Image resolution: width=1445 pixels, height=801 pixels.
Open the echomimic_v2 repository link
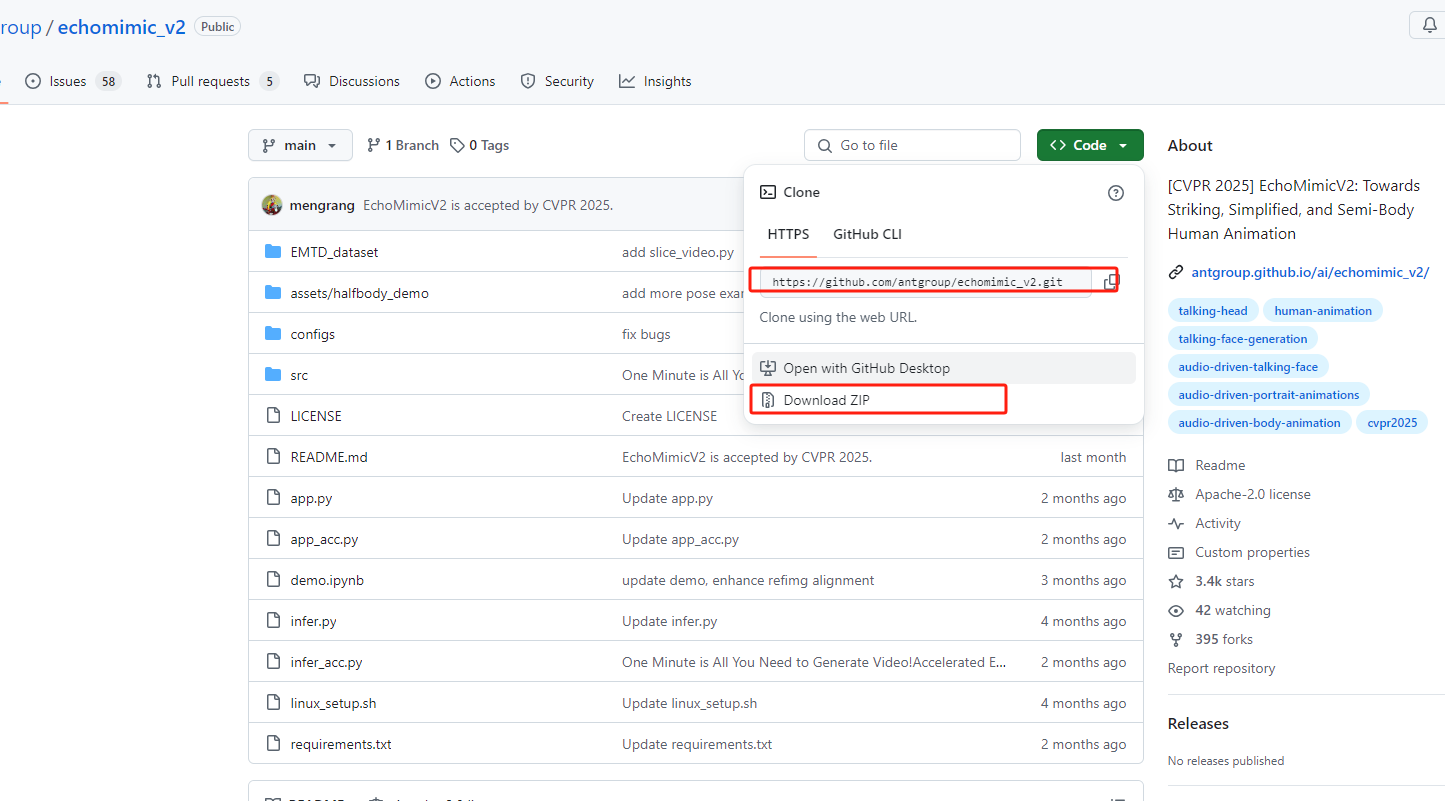point(121,27)
